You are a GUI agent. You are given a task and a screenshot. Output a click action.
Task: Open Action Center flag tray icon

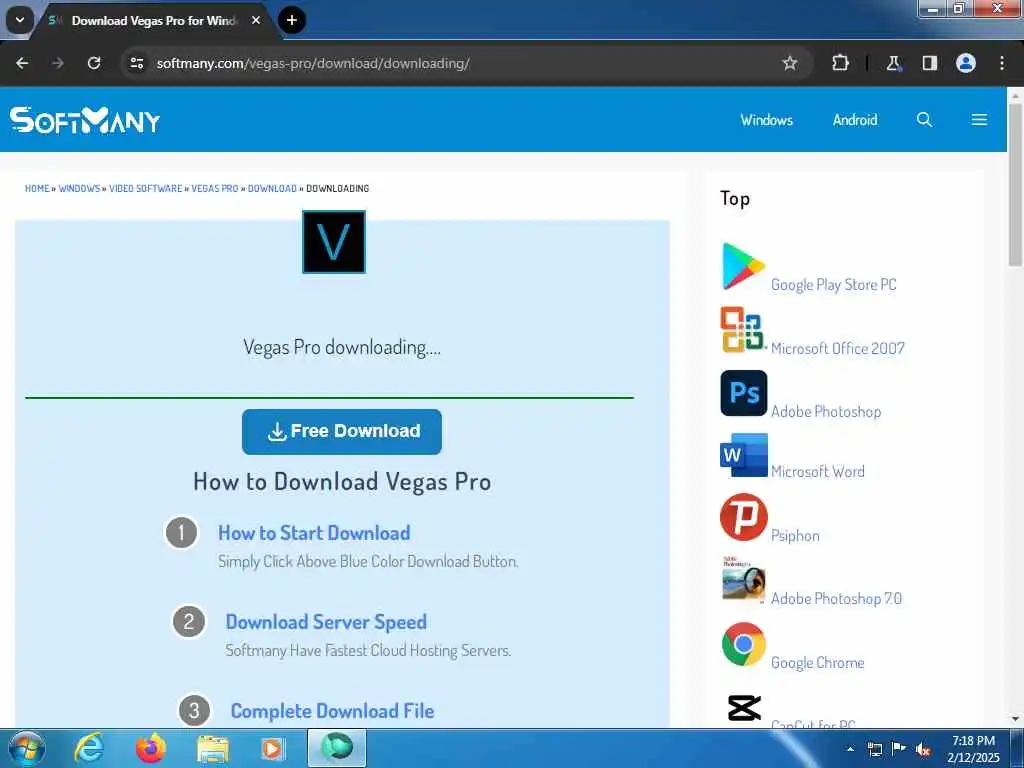tap(899, 749)
